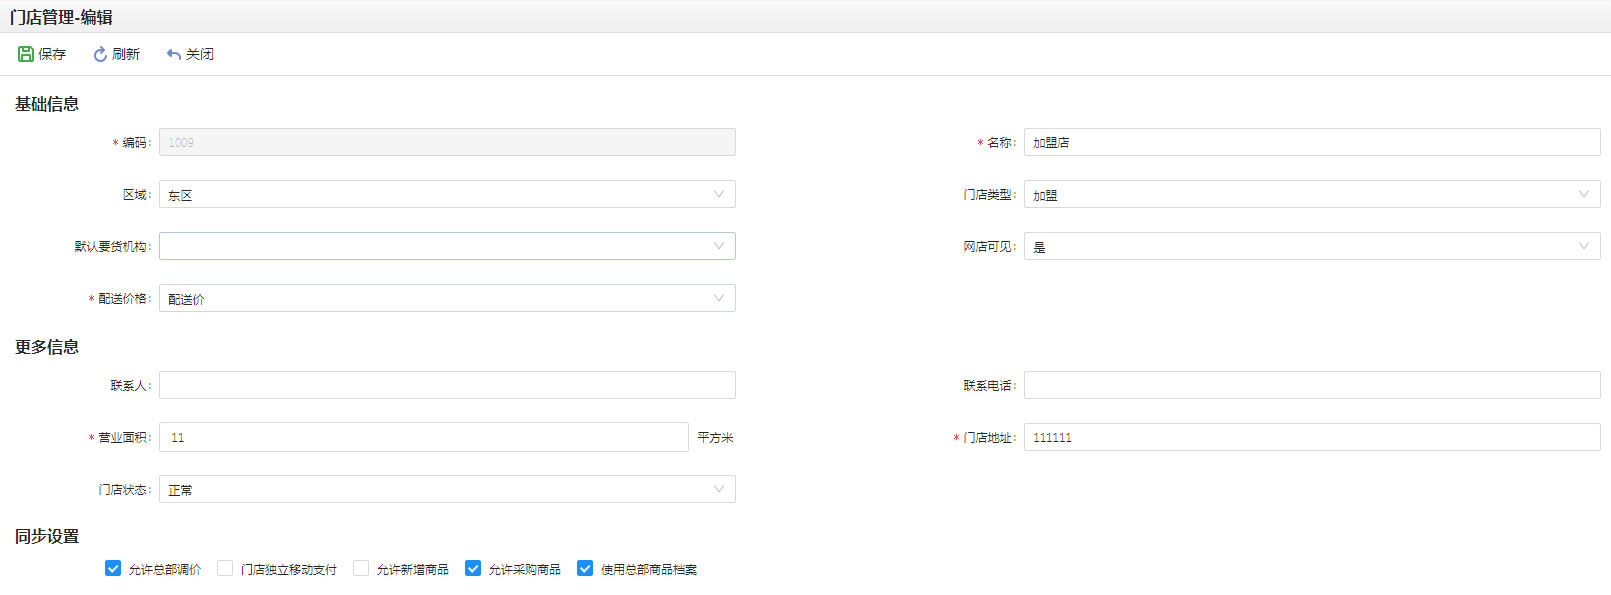Enable 允许新增商品 checkbox

(x=361, y=568)
